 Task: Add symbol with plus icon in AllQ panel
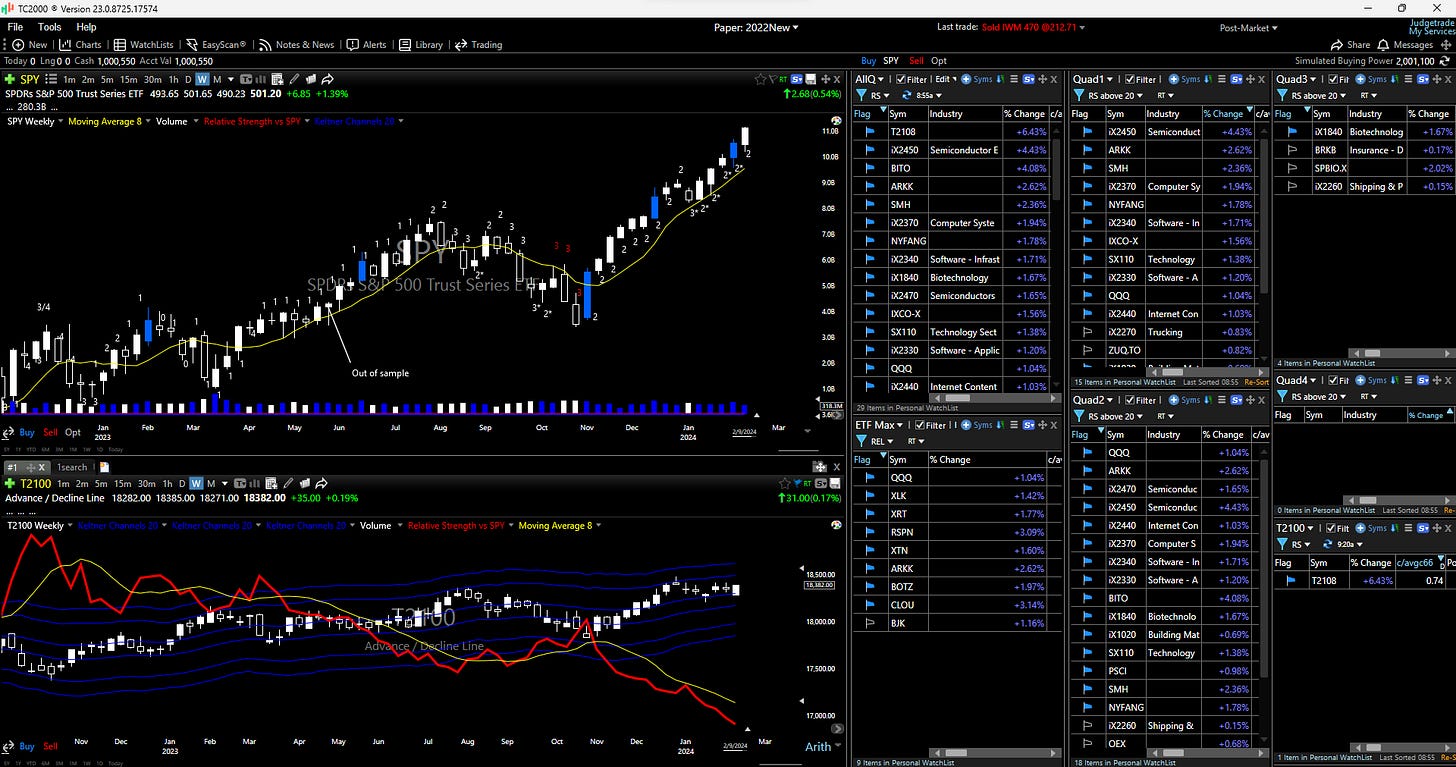tap(966, 79)
